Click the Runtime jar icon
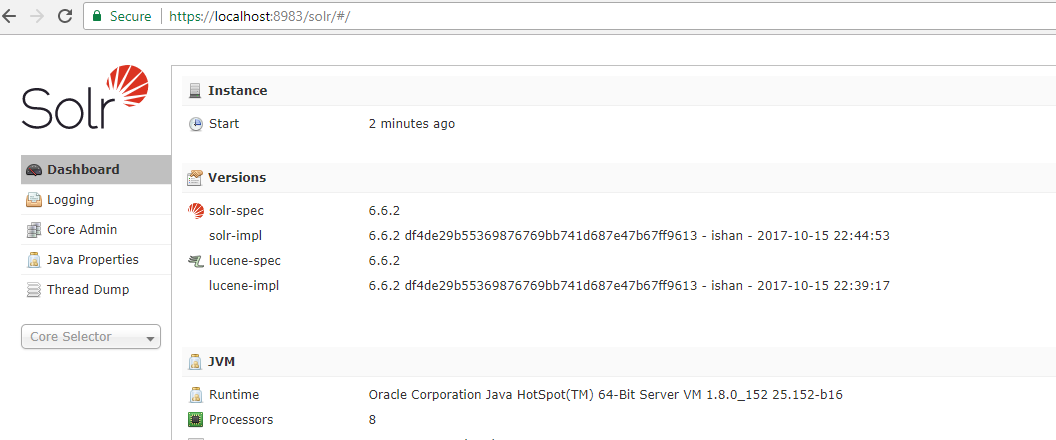 (195, 395)
